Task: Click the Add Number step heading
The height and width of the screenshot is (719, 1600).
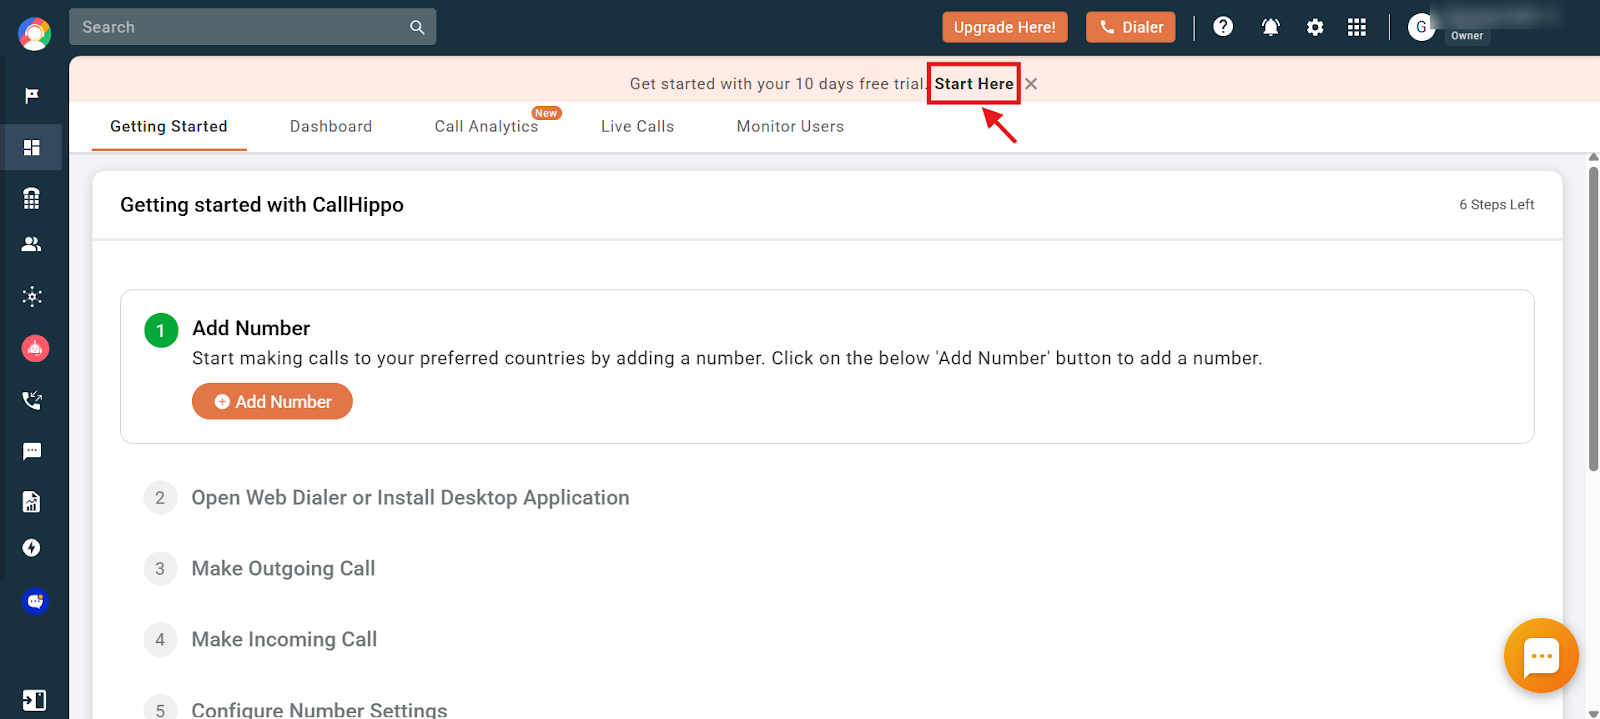Action: coord(251,328)
